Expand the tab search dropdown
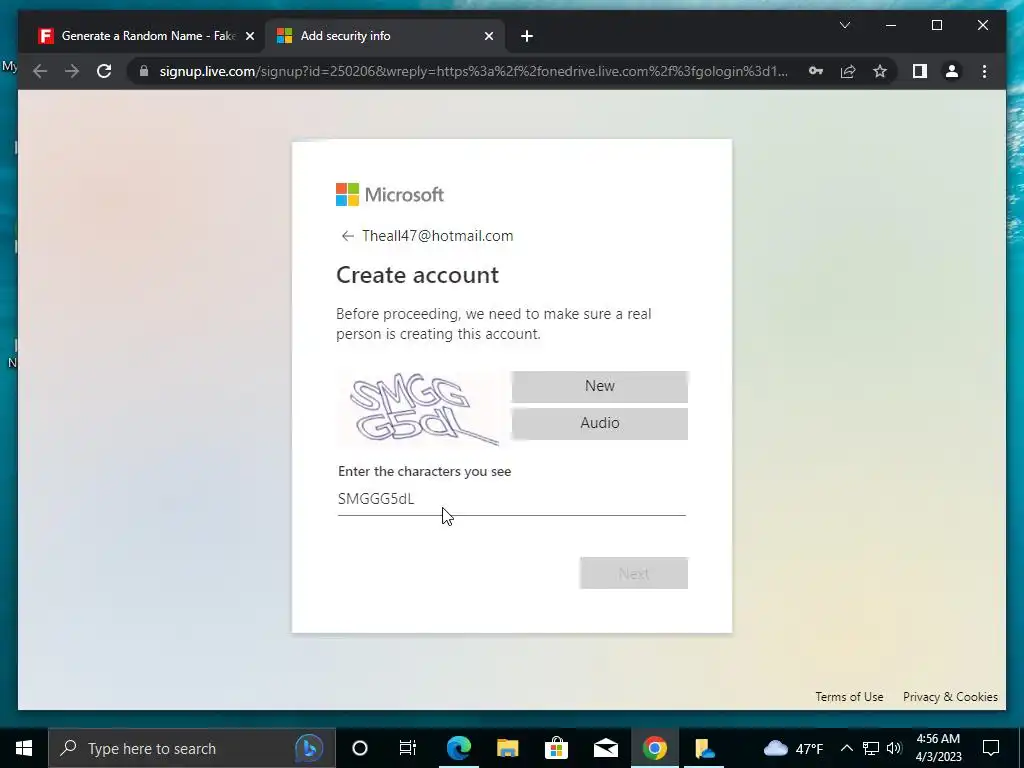1024x768 pixels. [844, 25]
